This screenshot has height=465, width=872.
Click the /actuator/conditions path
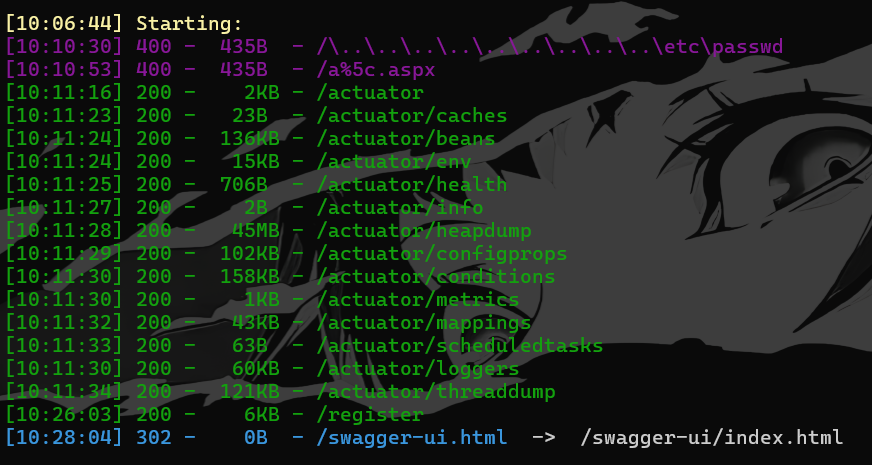[435, 277]
